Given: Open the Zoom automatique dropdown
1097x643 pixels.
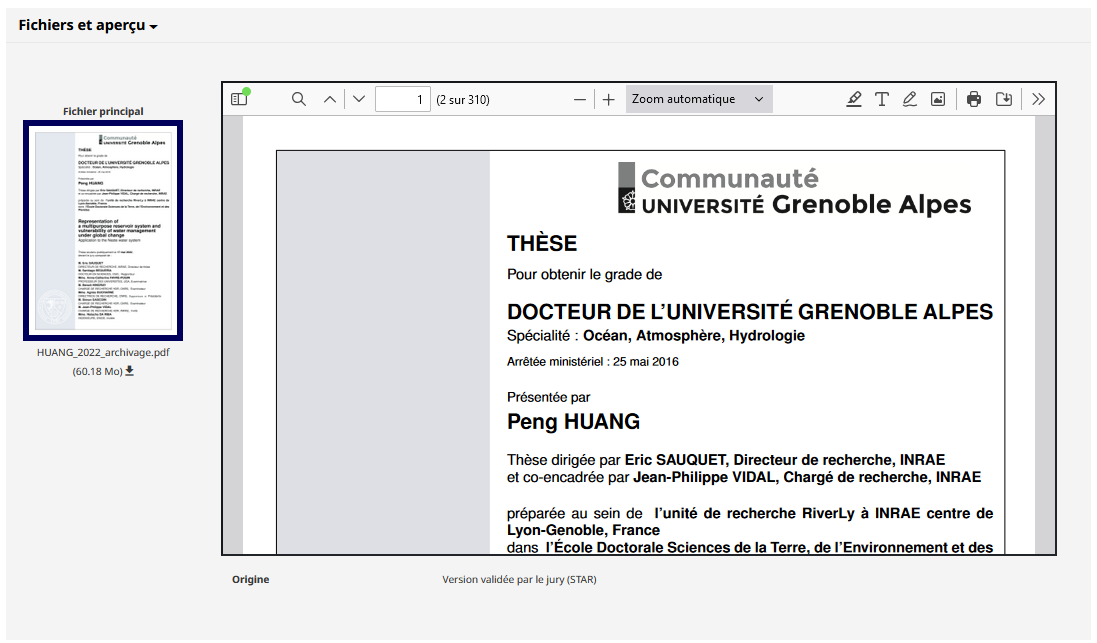Looking at the screenshot, I should tap(699, 99).
